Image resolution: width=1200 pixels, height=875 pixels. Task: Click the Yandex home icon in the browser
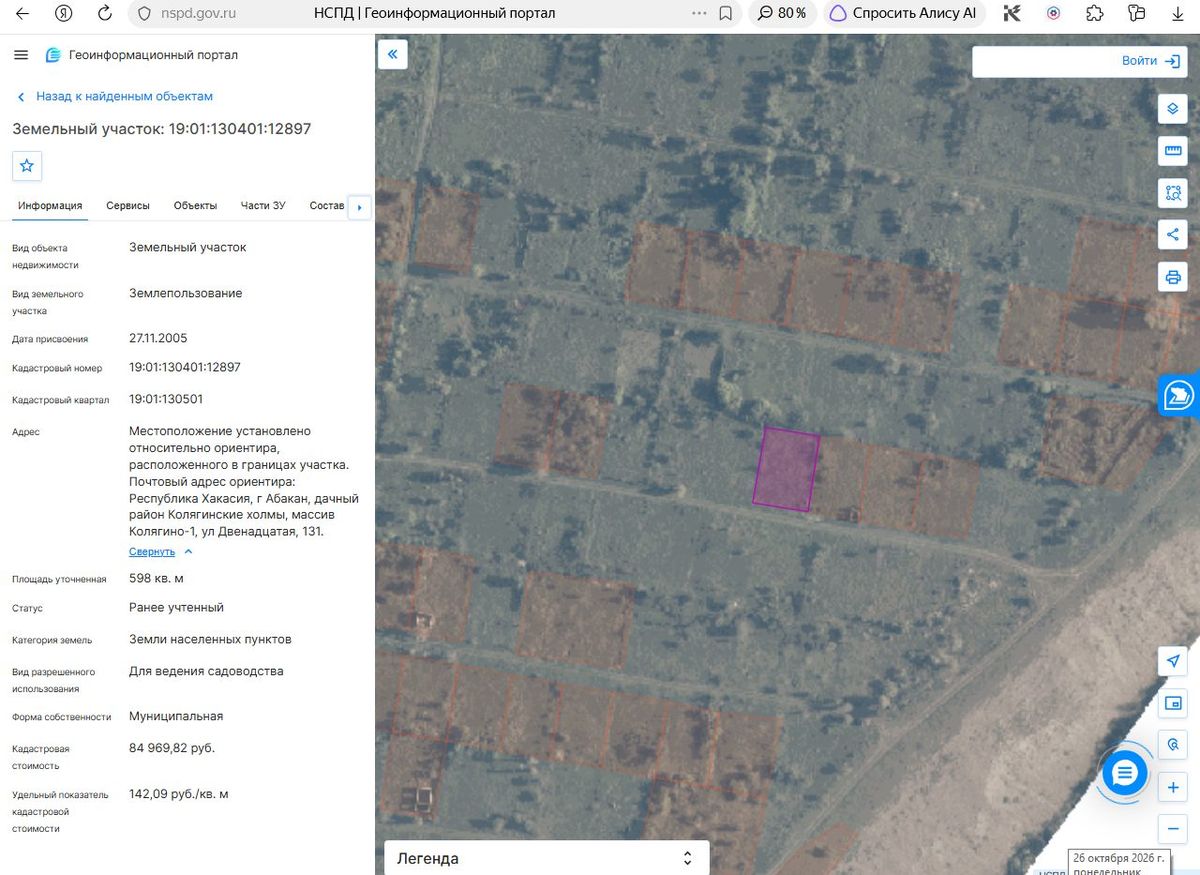click(64, 13)
